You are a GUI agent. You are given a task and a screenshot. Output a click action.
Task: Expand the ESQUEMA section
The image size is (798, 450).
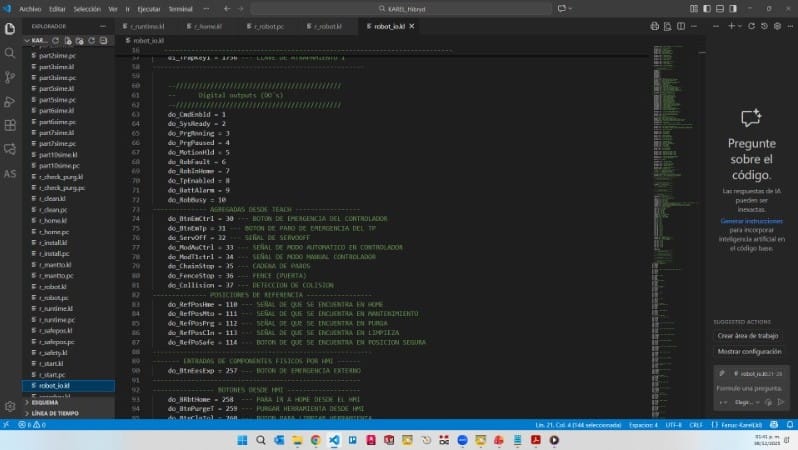point(45,402)
